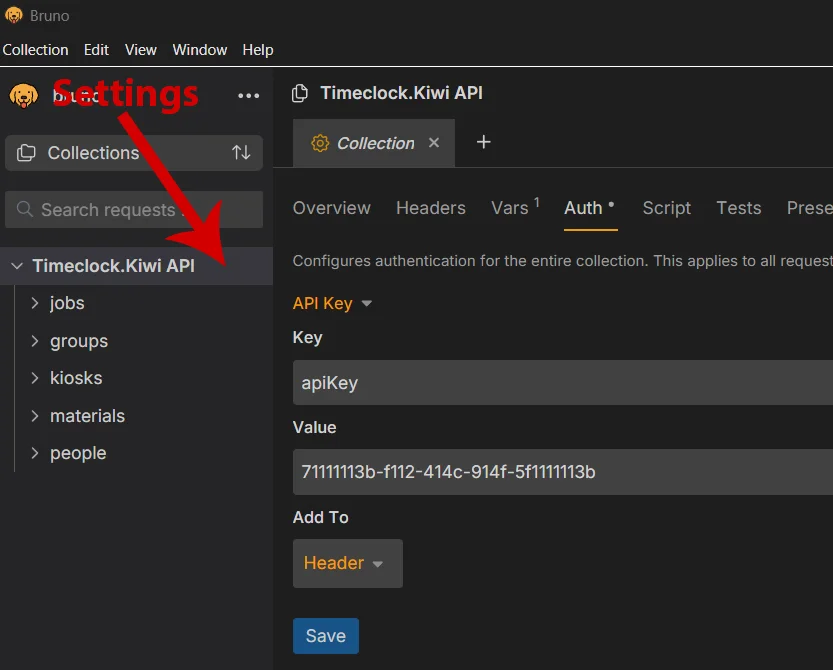Image resolution: width=833 pixels, height=670 pixels.
Task: Switch to the Script tab
Action: point(667,208)
